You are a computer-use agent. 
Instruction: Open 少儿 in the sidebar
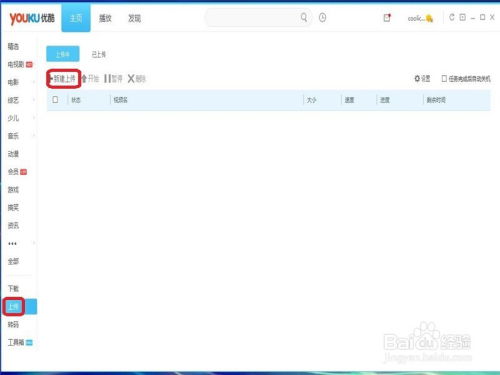coord(13,118)
